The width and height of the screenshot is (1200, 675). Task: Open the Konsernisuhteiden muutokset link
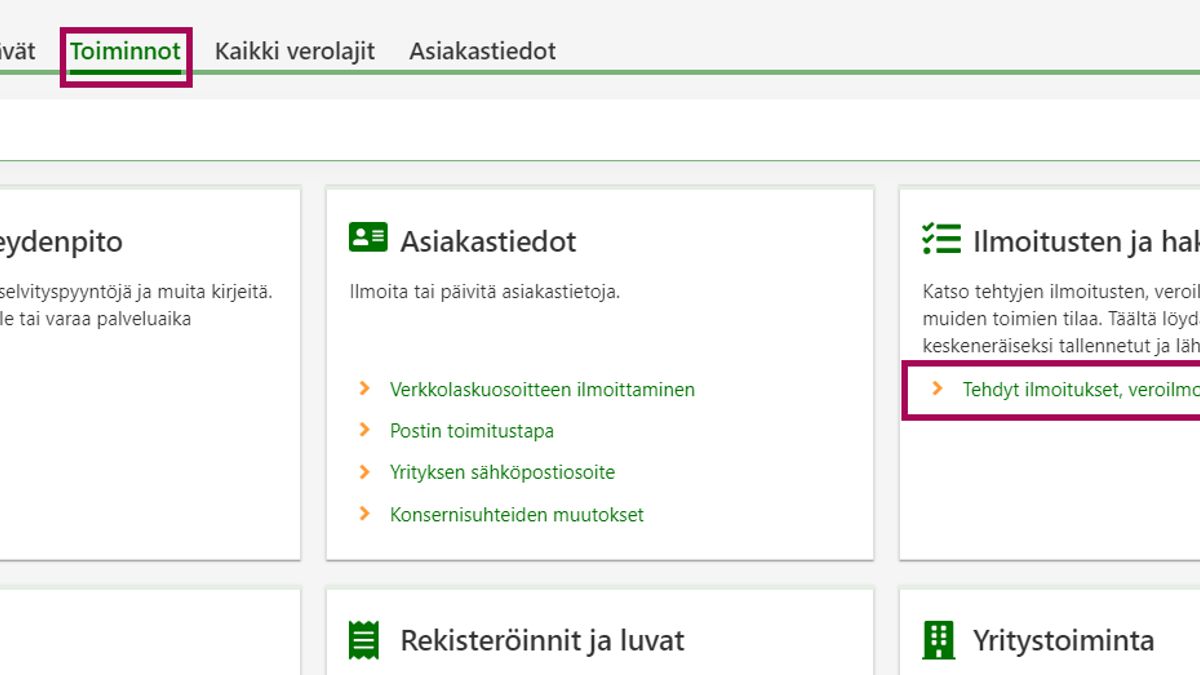516,515
